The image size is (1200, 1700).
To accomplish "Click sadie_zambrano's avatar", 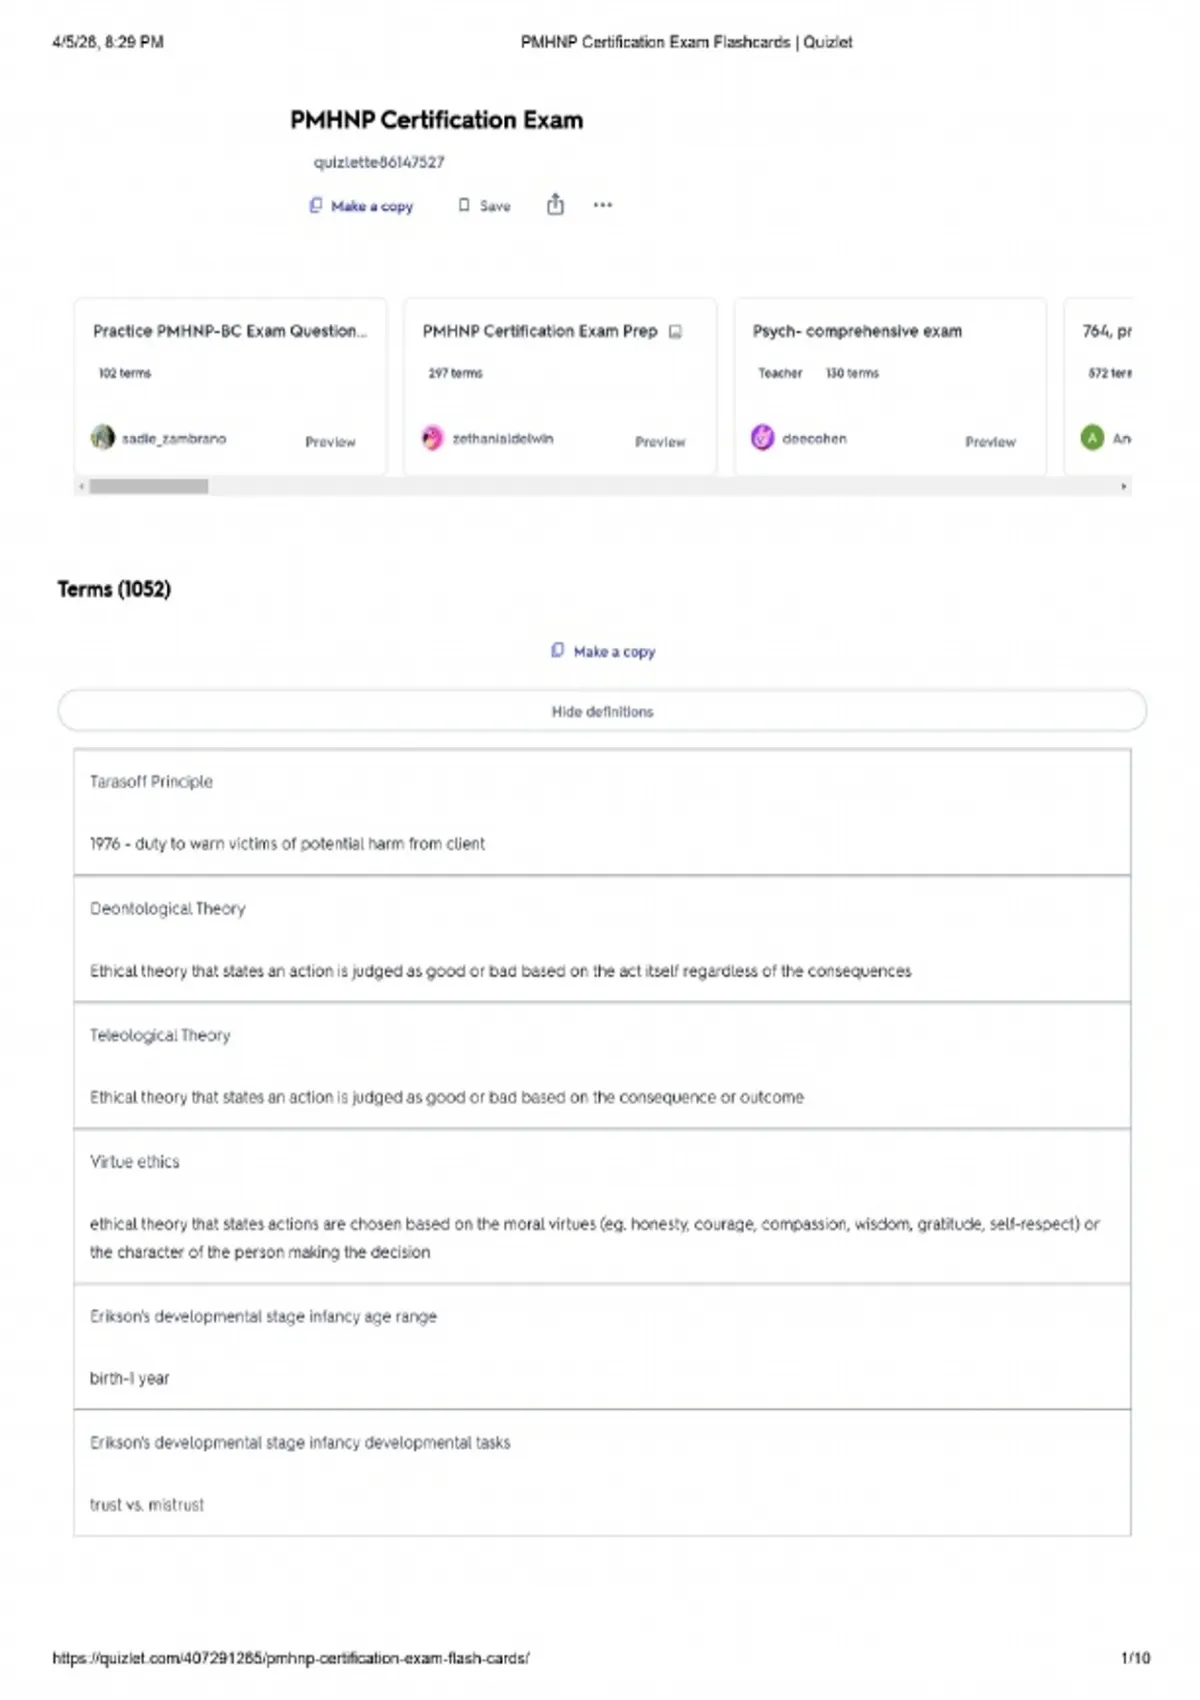I will (103, 437).
